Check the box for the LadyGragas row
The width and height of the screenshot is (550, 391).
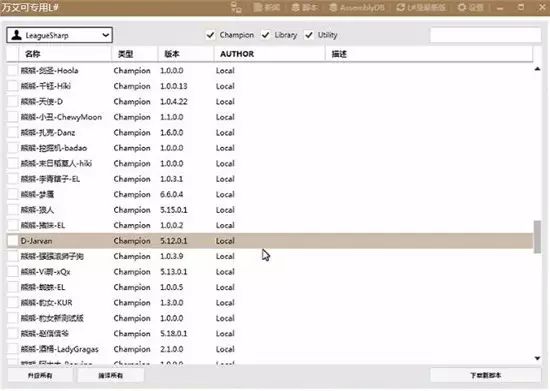point(13,349)
